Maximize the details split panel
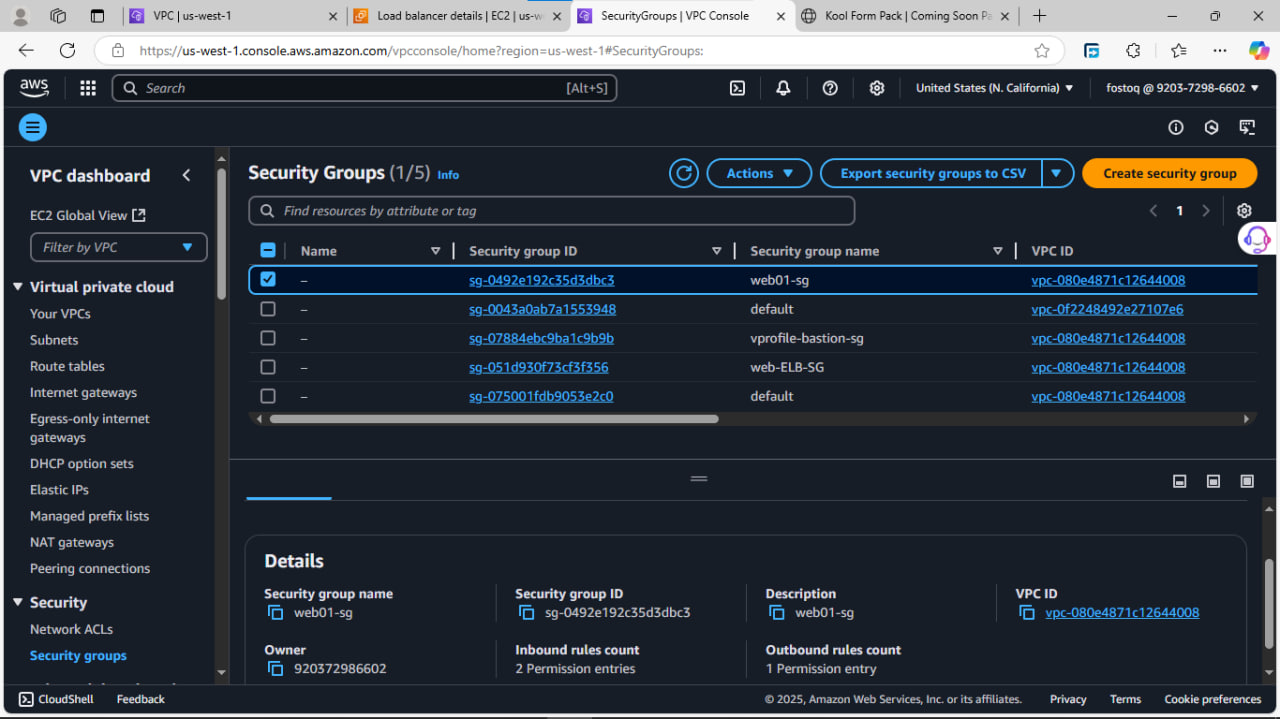1280x719 pixels. click(x=1247, y=481)
